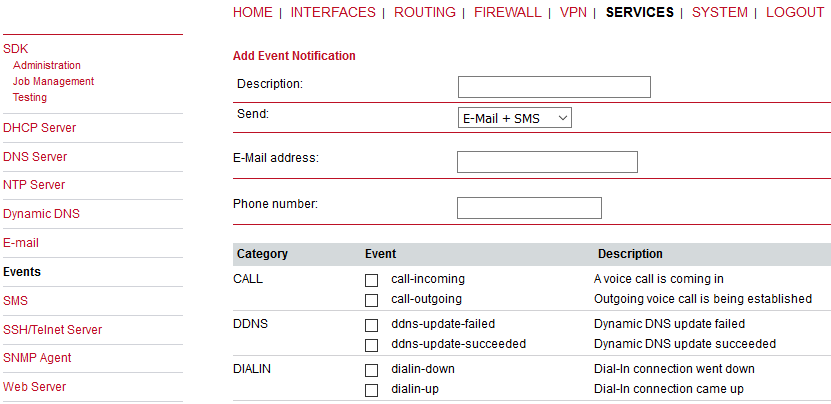Image resolution: width=831 pixels, height=404 pixels.
Task: Open DHCP Server in the sidebar
Action: coord(39,128)
